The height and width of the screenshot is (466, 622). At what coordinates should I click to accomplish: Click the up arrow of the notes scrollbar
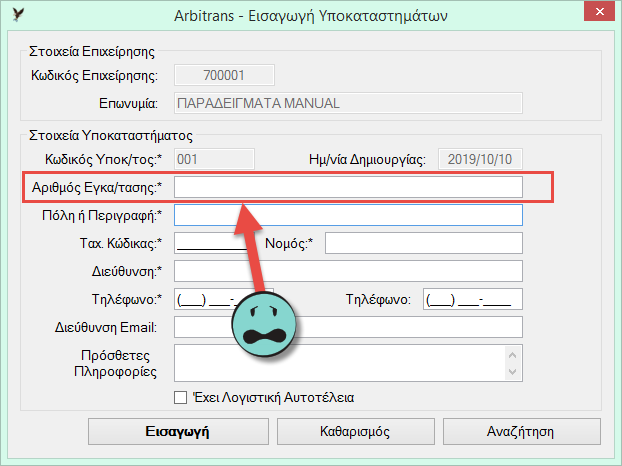(x=513, y=355)
